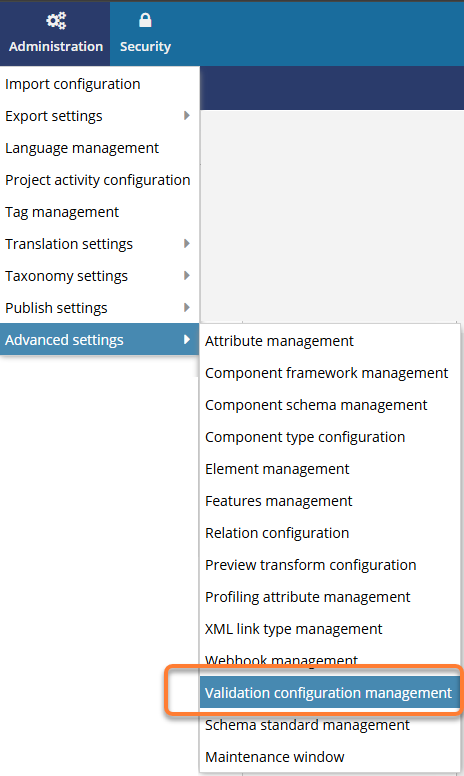The image size is (464, 776).
Task: Click the Administration gears icon
Action: pos(56,21)
